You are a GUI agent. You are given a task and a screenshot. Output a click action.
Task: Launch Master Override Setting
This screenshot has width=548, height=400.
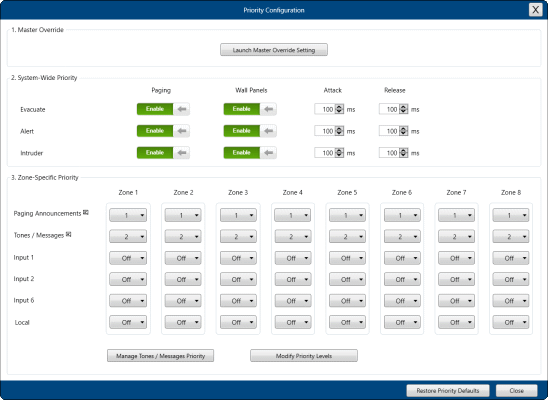274,50
